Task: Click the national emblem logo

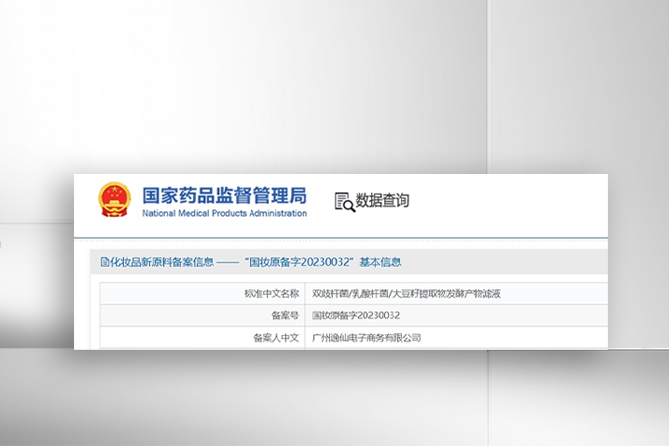Action: tap(114, 199)
